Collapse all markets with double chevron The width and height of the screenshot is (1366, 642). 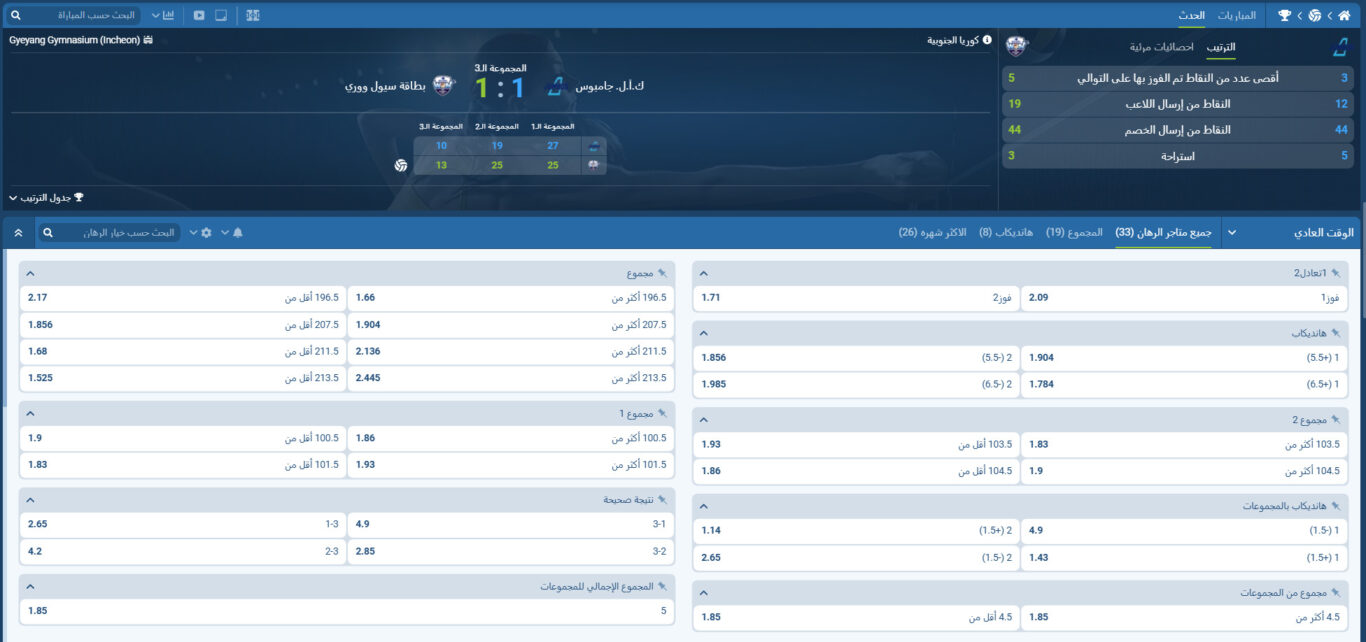point(18,232)
